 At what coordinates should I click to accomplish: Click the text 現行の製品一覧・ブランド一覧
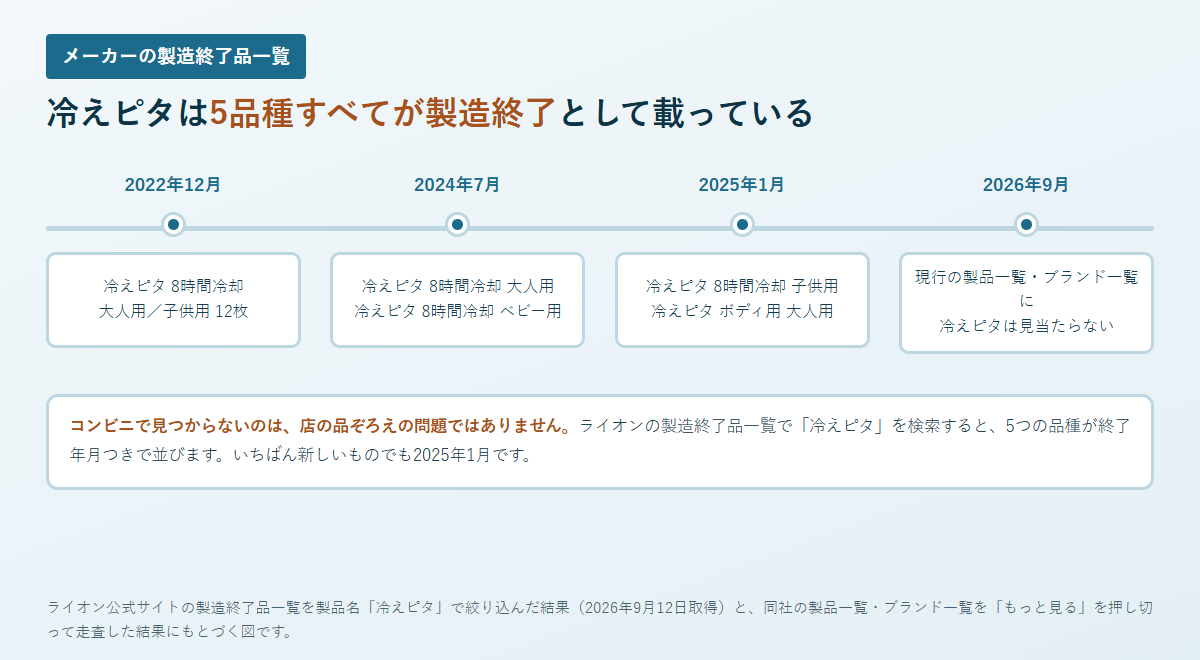click(x=1026, y=277)
